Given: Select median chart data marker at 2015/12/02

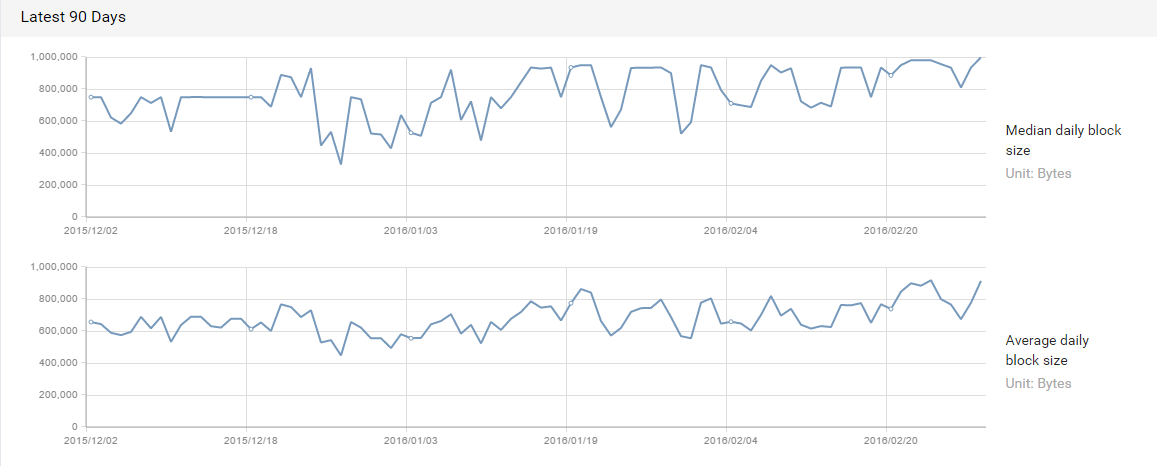Looking at the screenshot, I should pyautogui.click(x=91, y=97).
